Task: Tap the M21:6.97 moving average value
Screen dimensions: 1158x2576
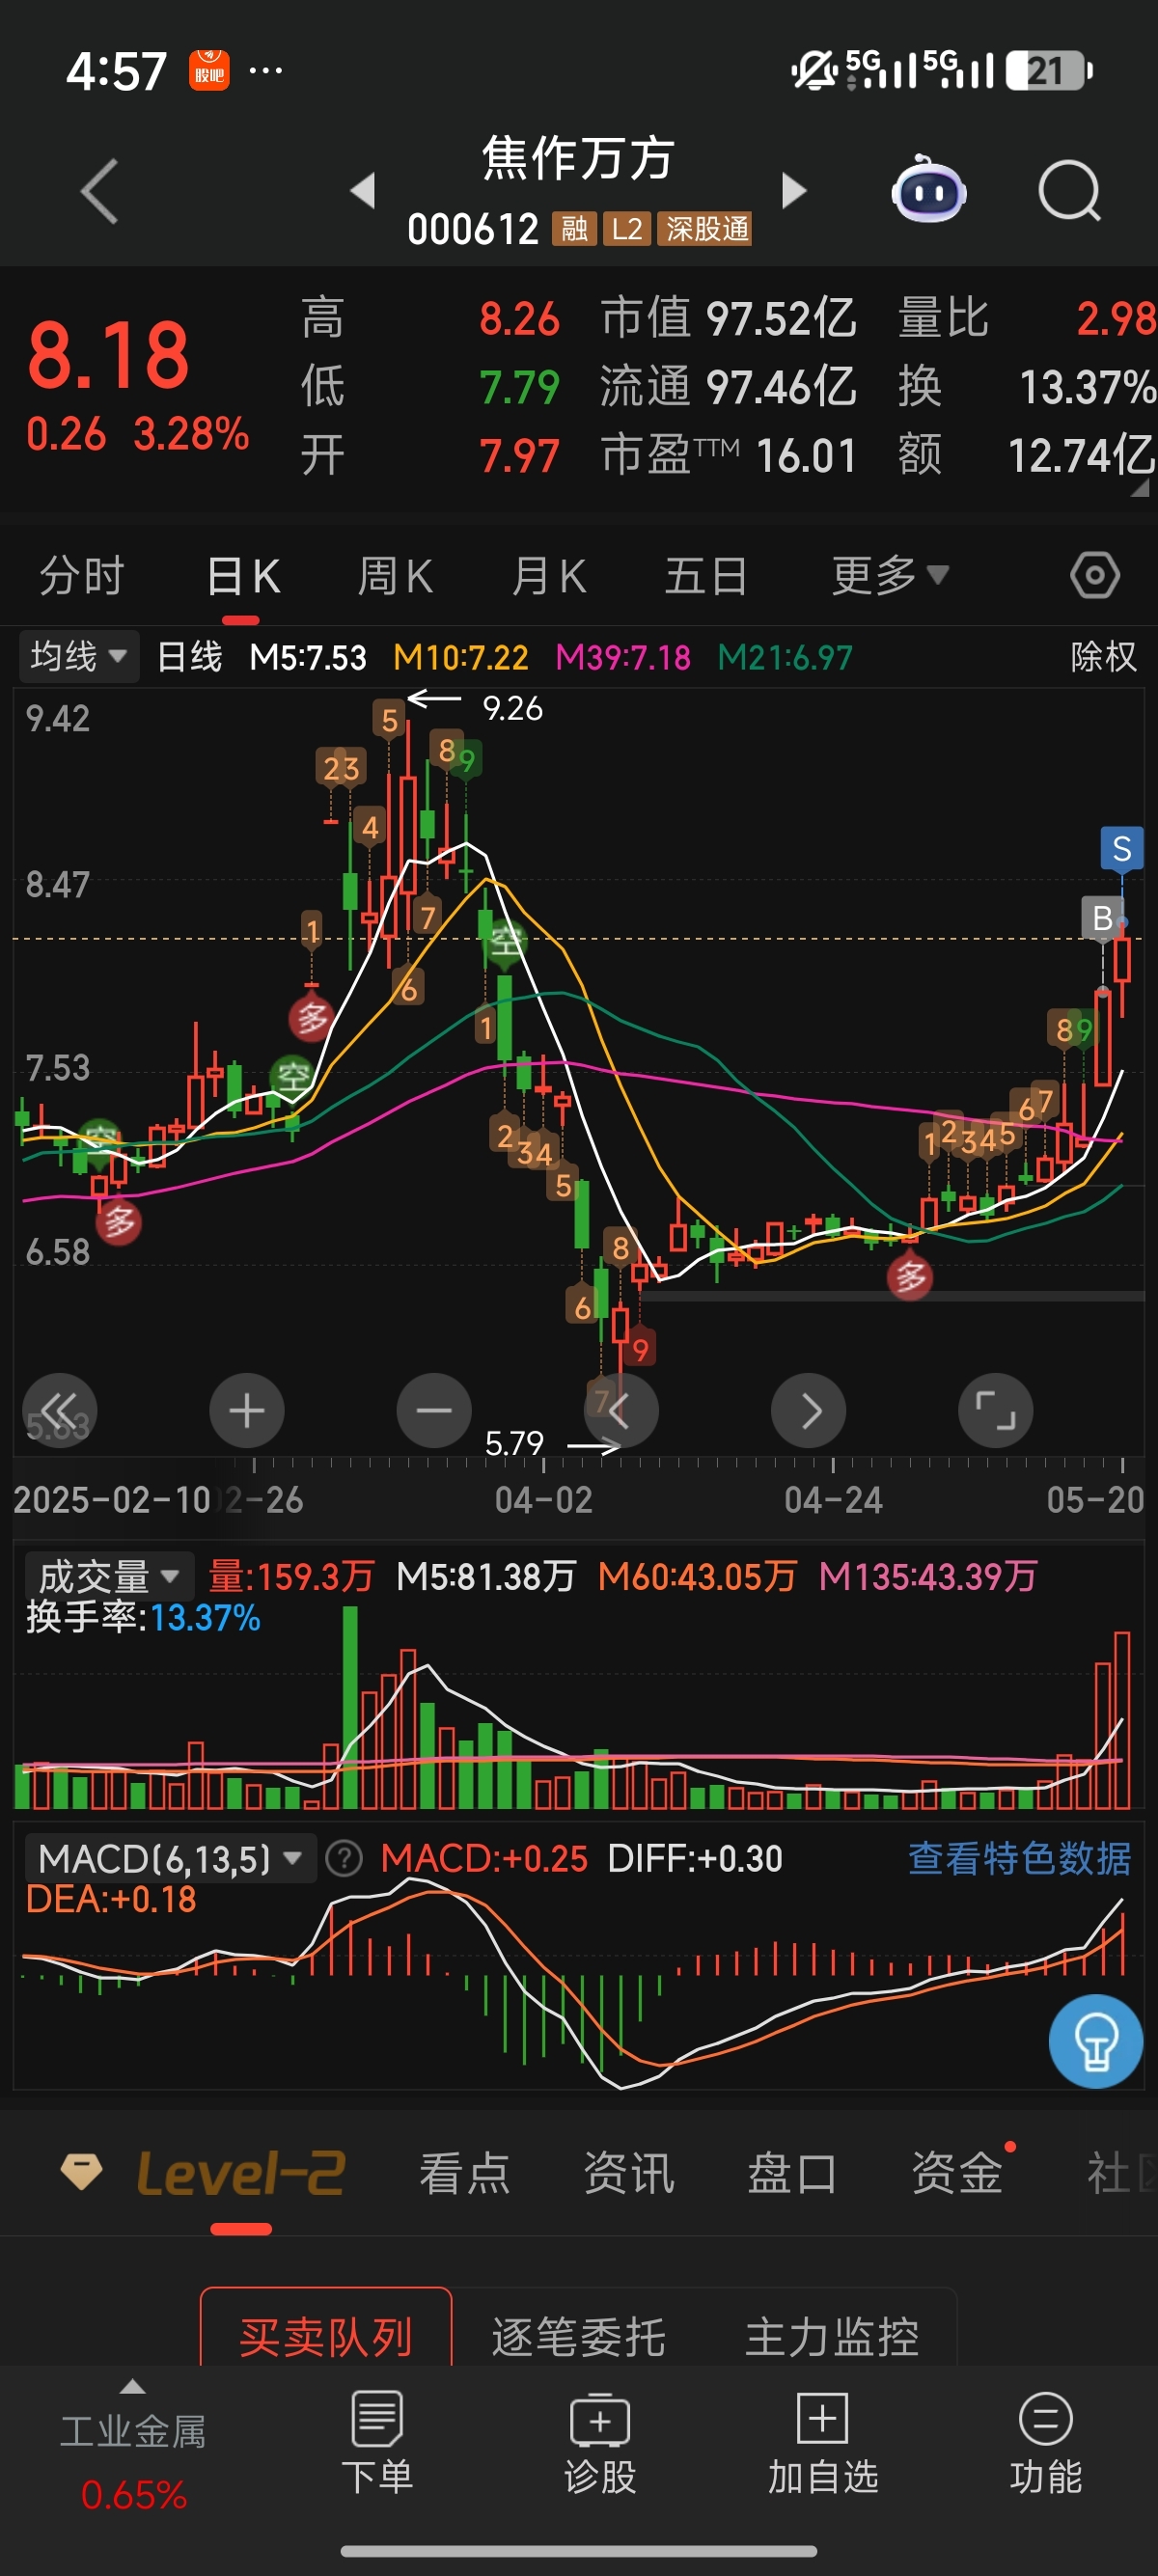Action: pos(785,657)
